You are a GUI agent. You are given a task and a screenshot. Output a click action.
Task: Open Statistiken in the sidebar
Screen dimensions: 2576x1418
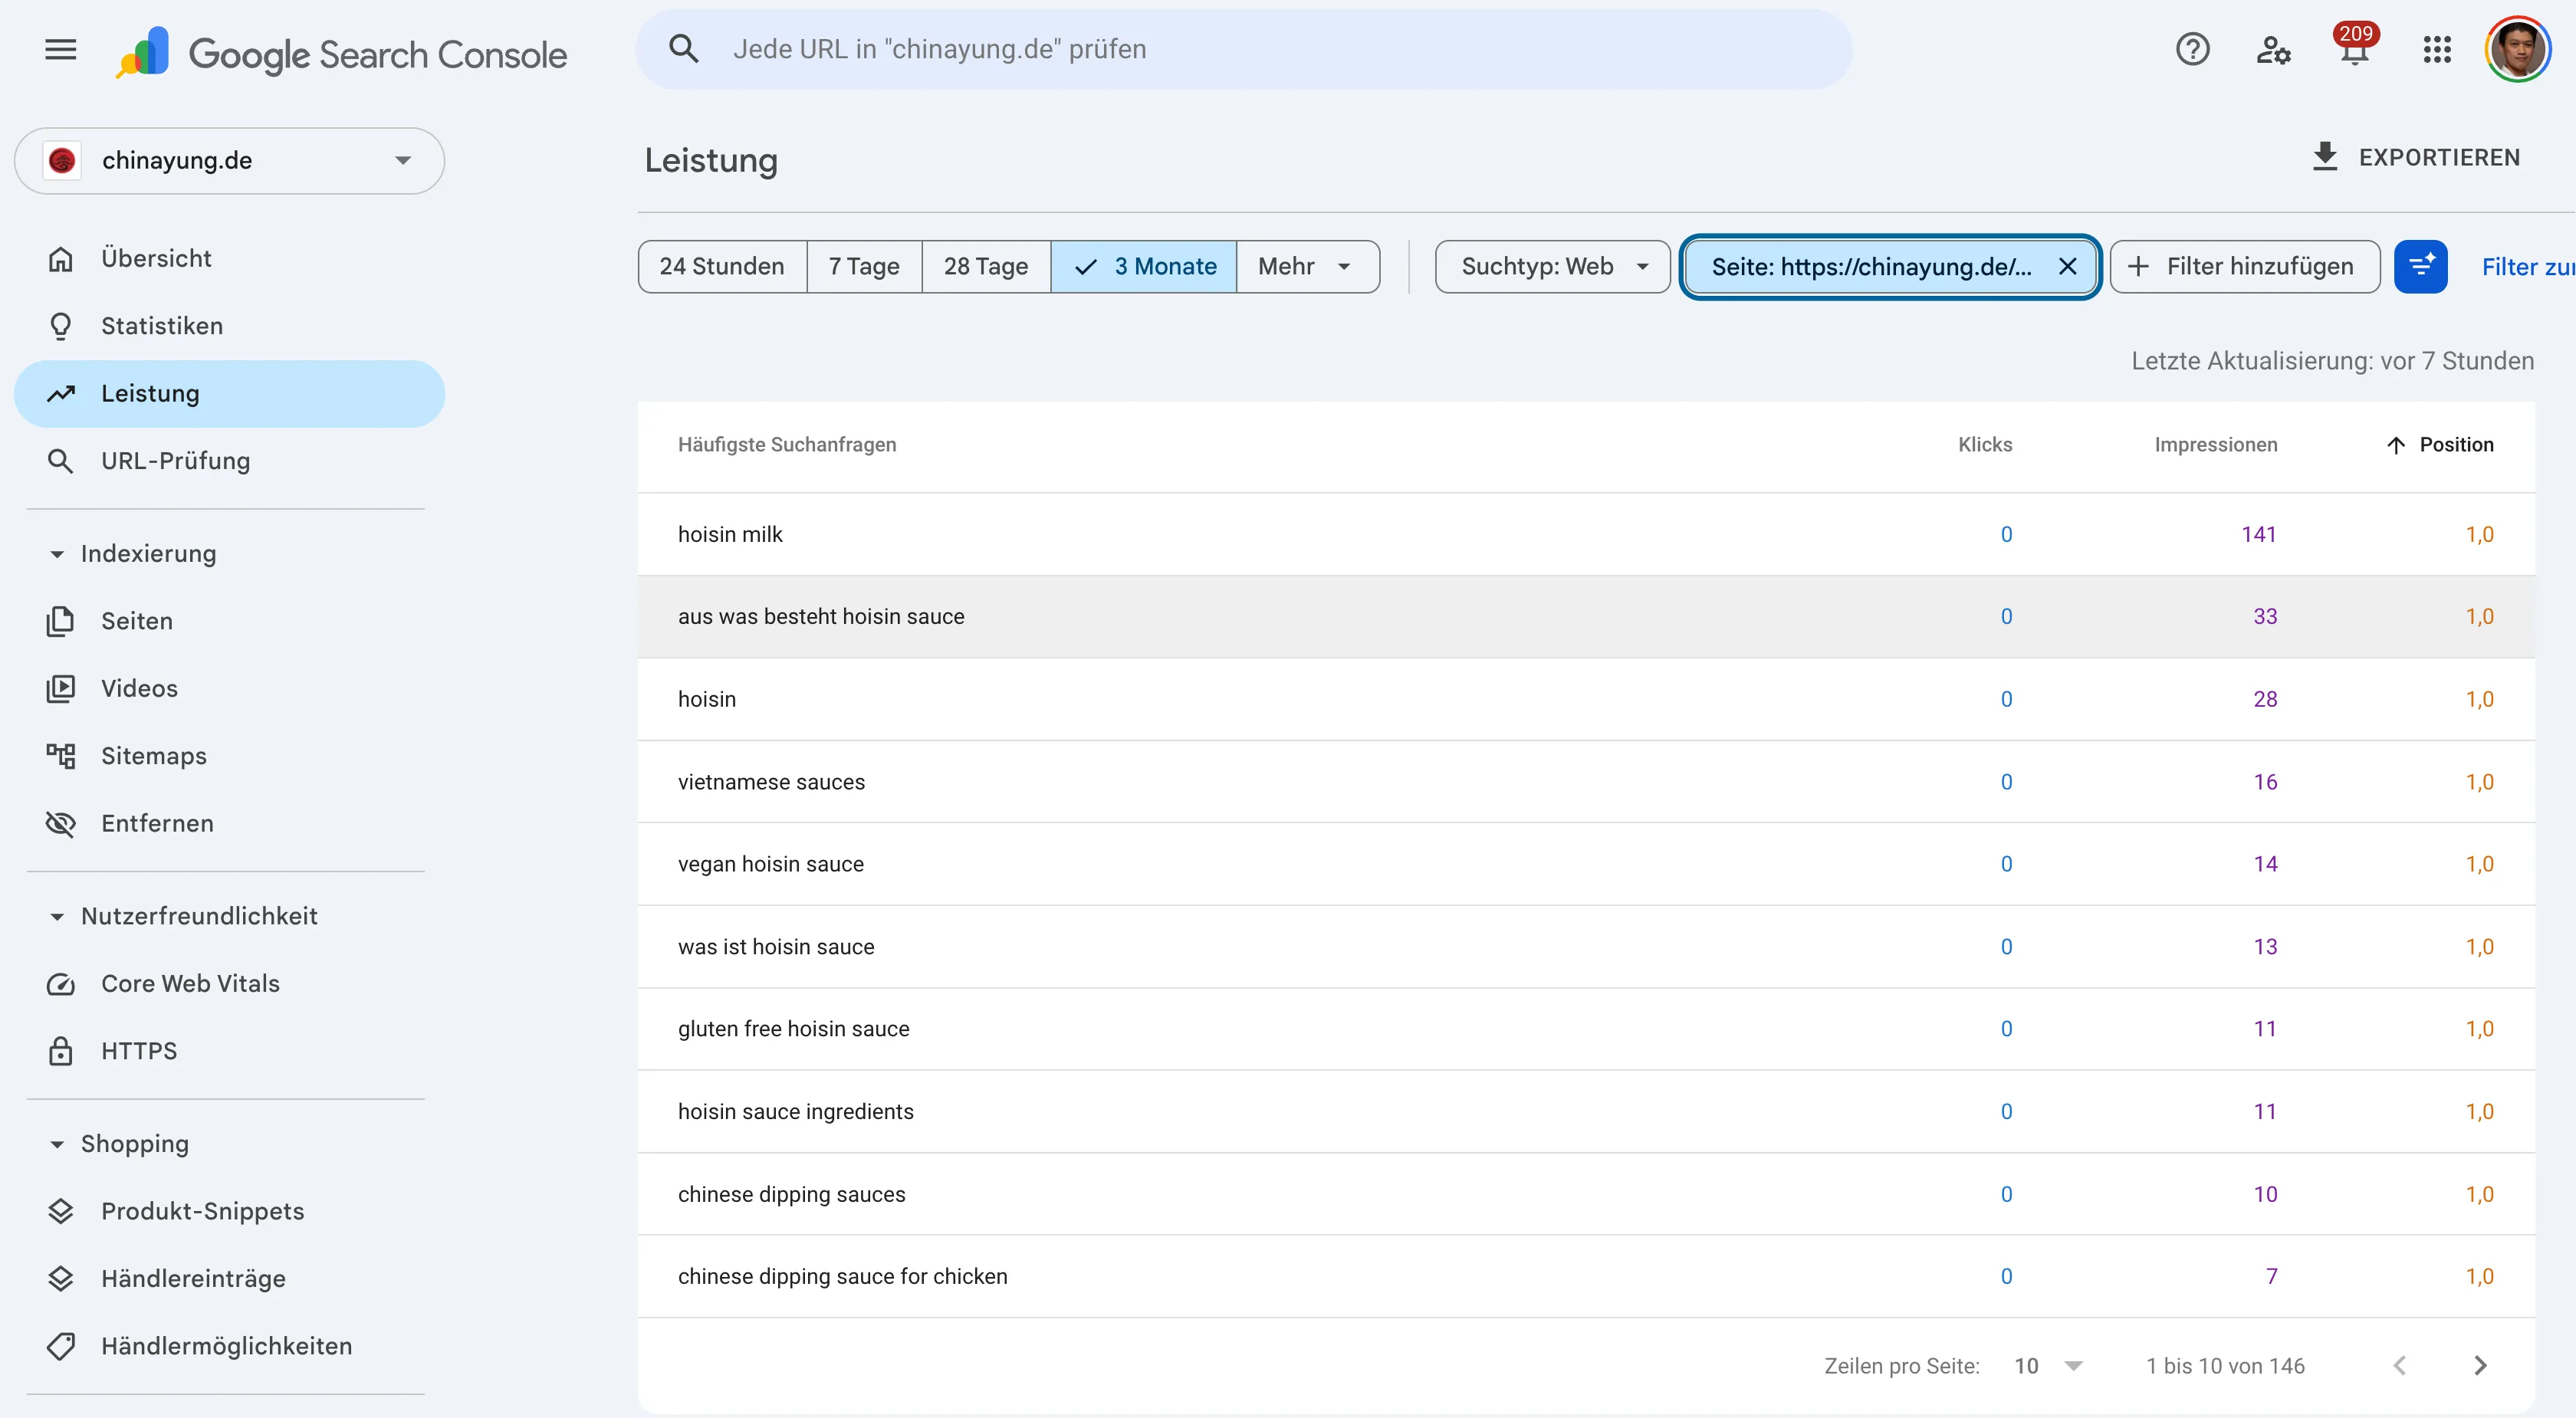229,326
